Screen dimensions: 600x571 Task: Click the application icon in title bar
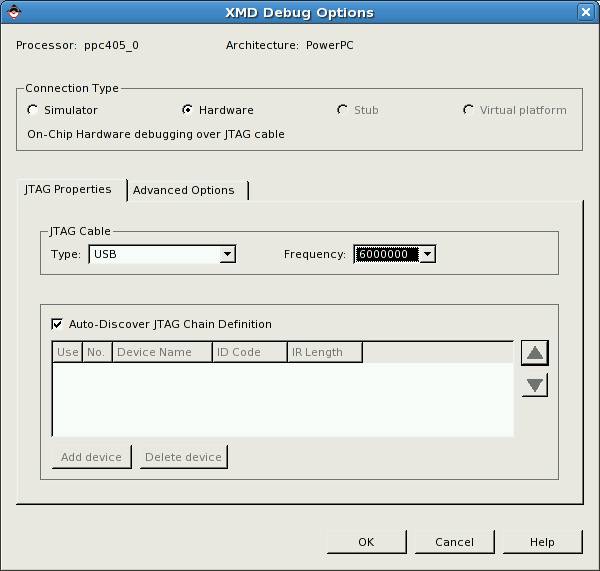pos(13,12)
